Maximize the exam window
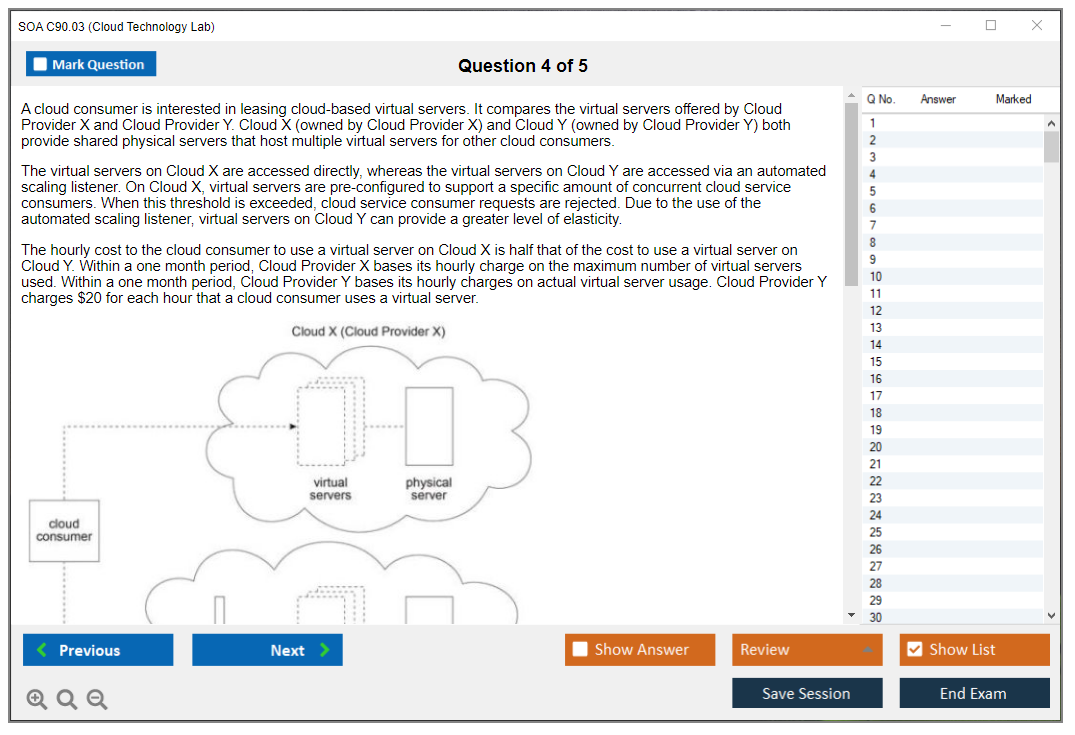 (x=991, y=26)
